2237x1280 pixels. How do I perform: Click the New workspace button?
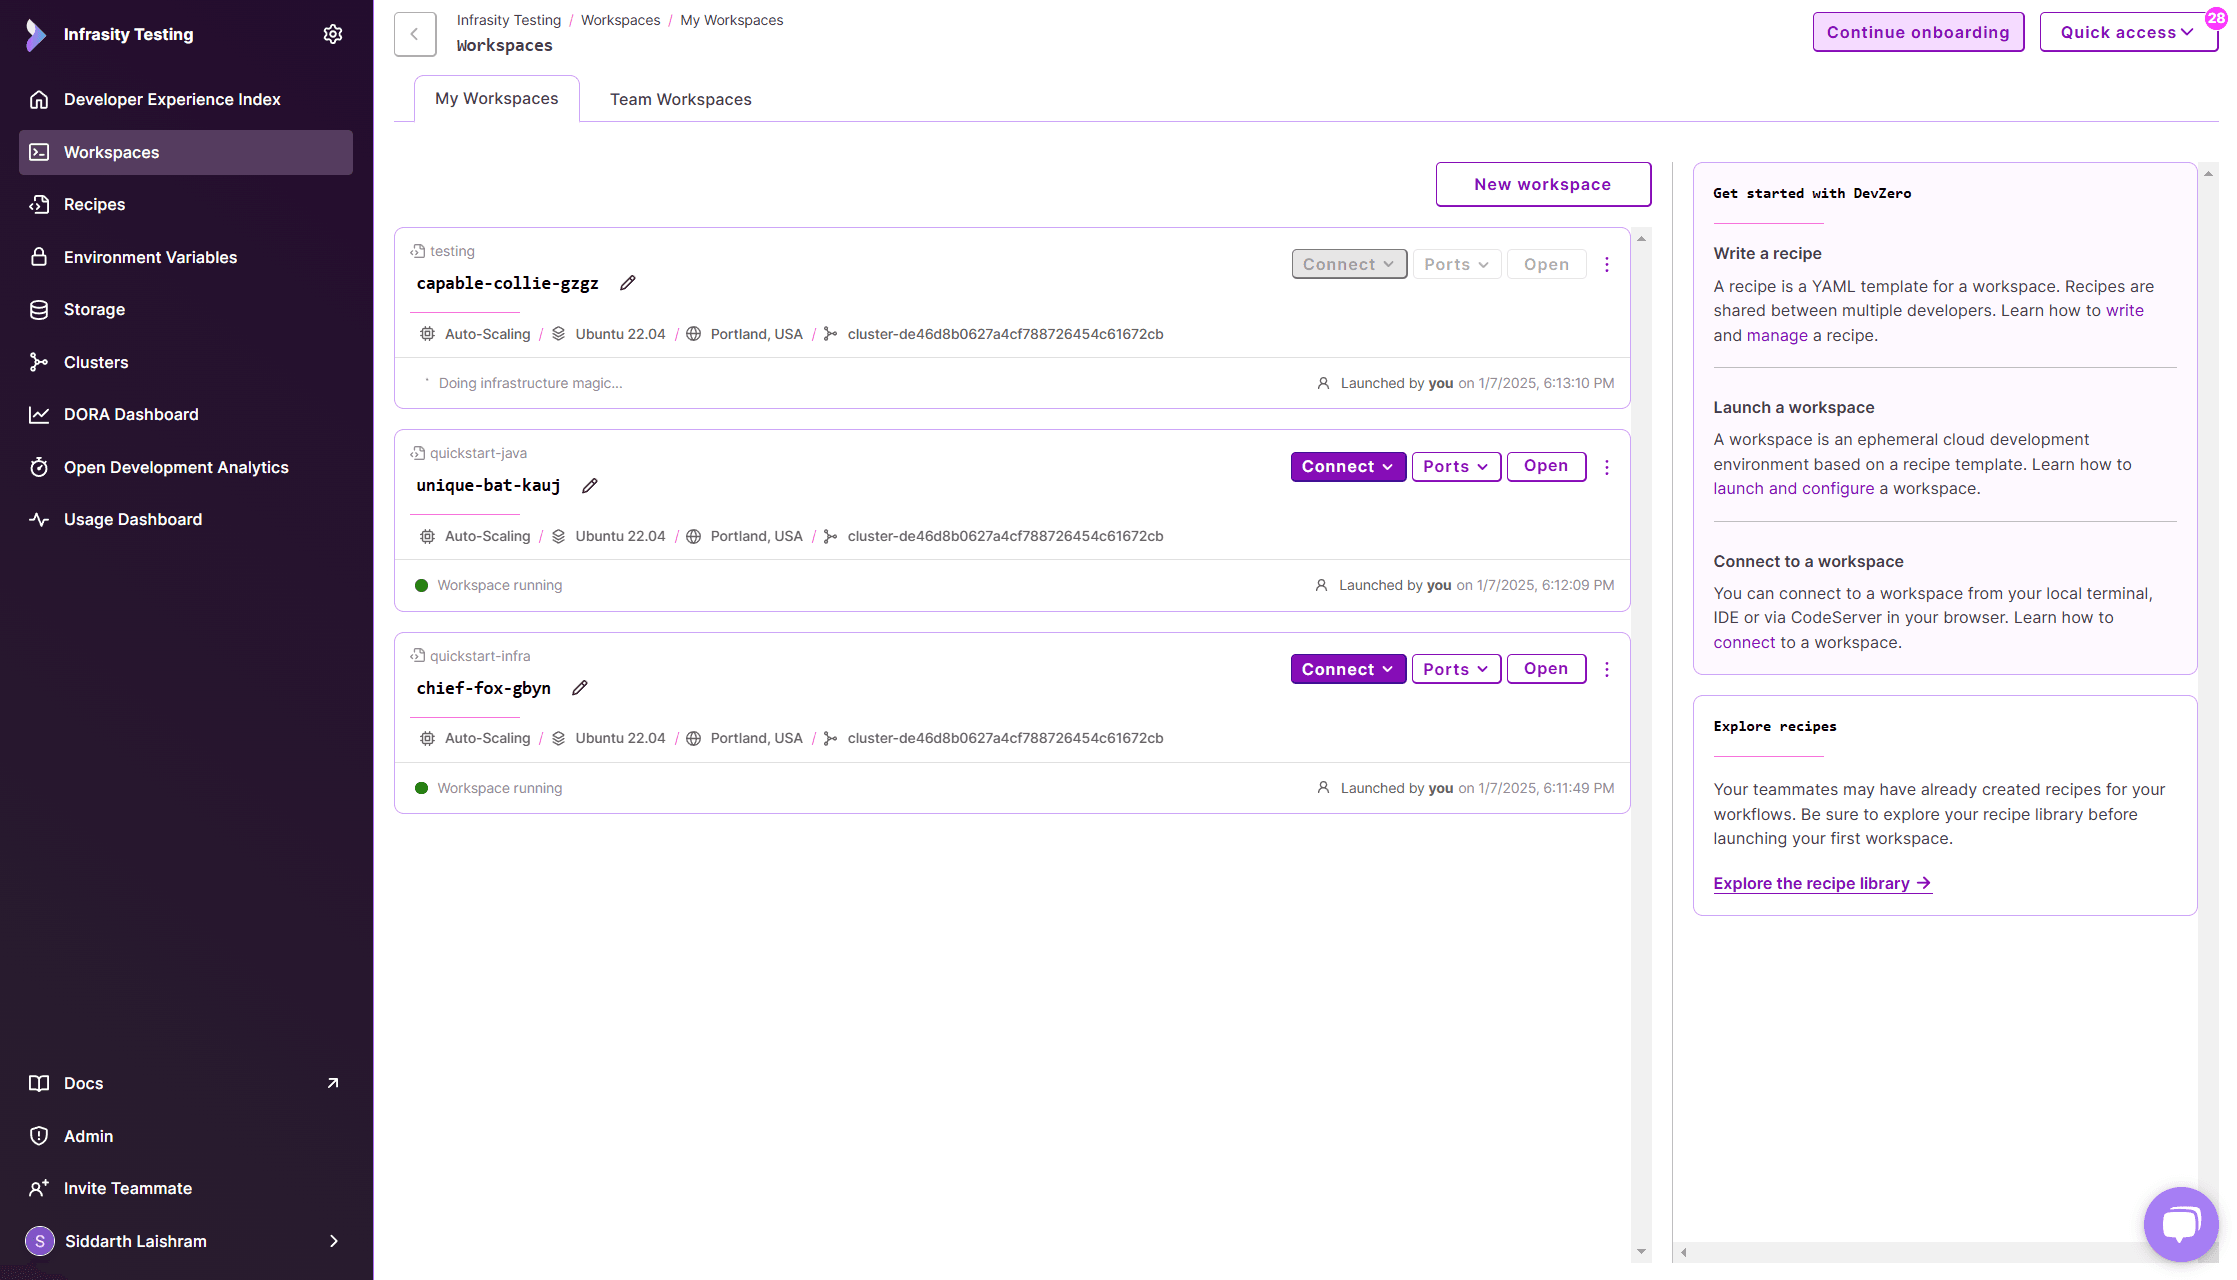click(x=1542, y=184)
